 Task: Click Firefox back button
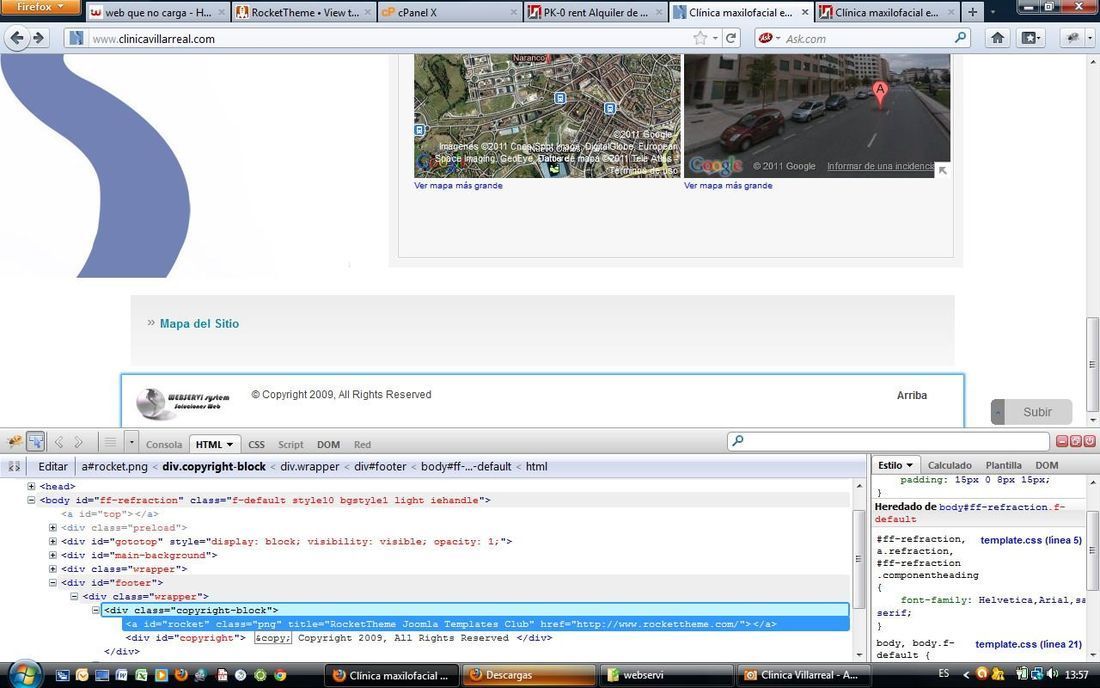18,38
